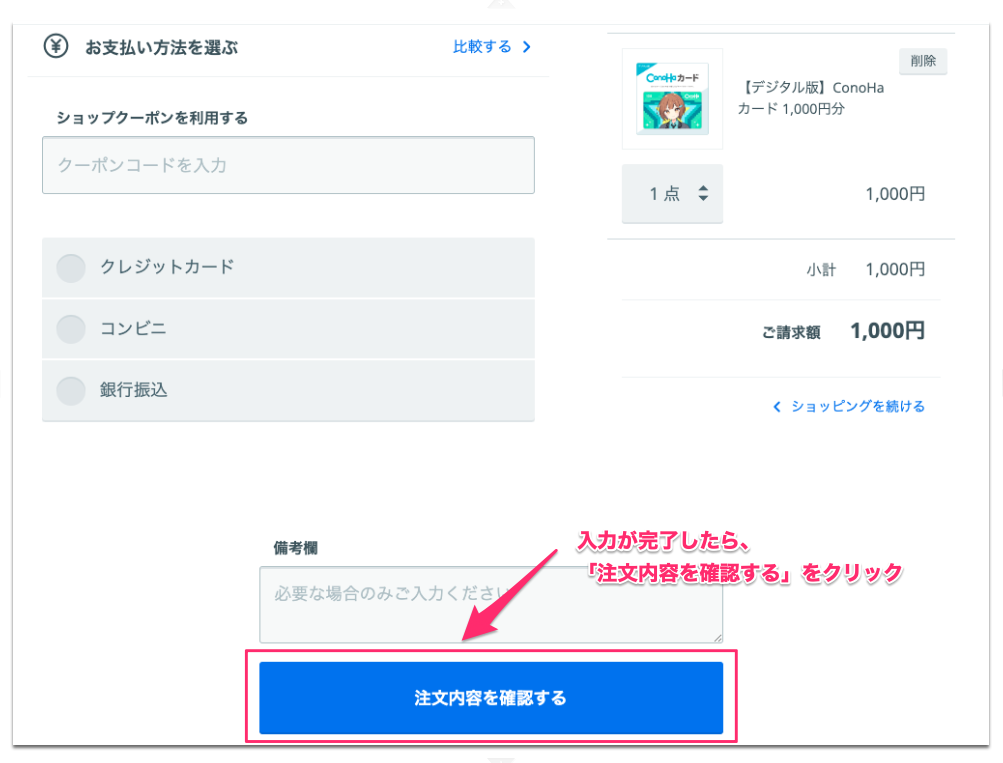Select the クレジットカード payment option

pos(71,268)
